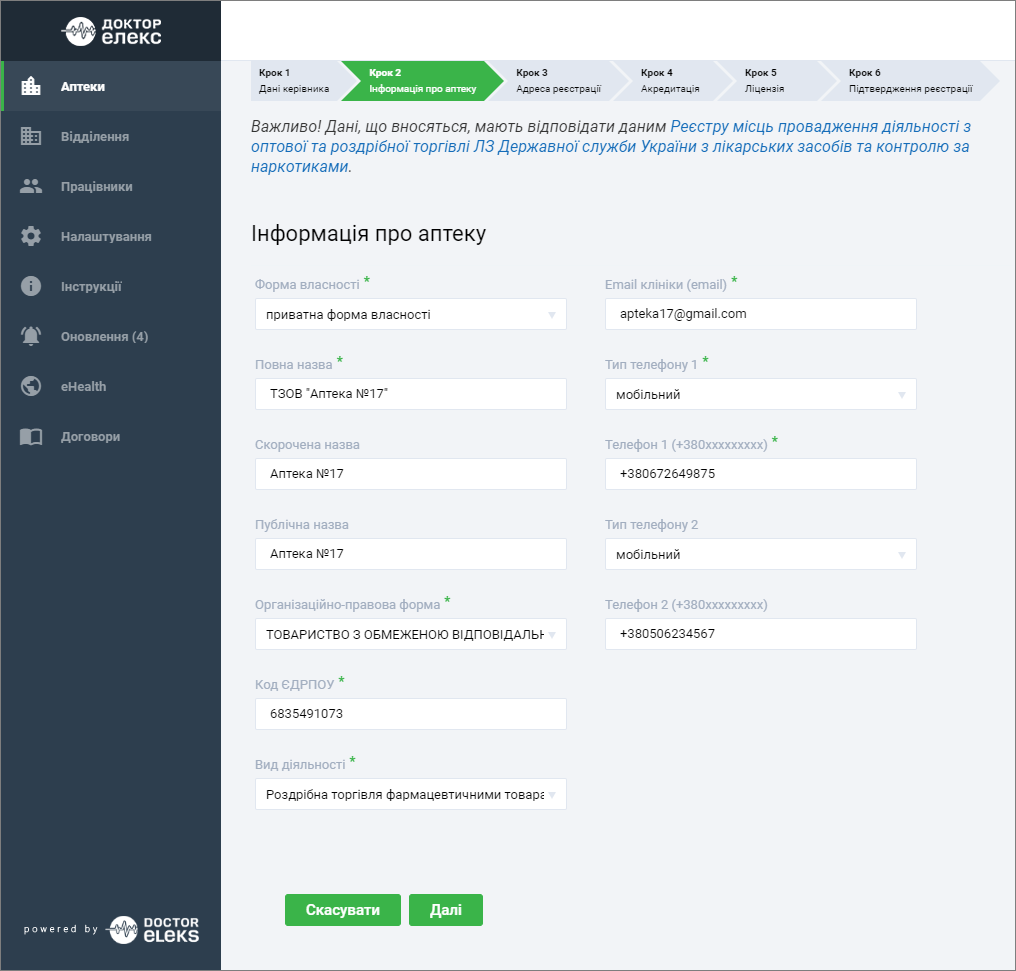Click the Вид діяльності label
Screen dimensions: 1016x971
tap(300, 765)
